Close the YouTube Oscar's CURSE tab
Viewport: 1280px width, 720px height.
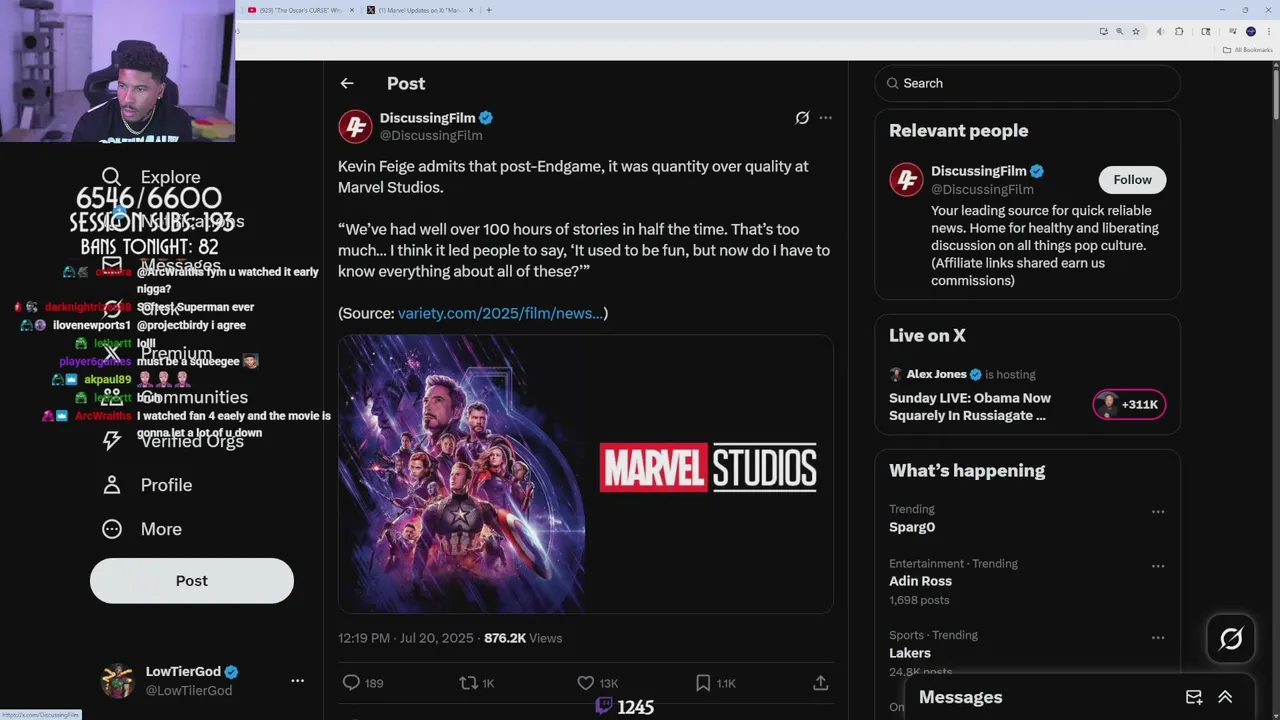tap(352, 10)
